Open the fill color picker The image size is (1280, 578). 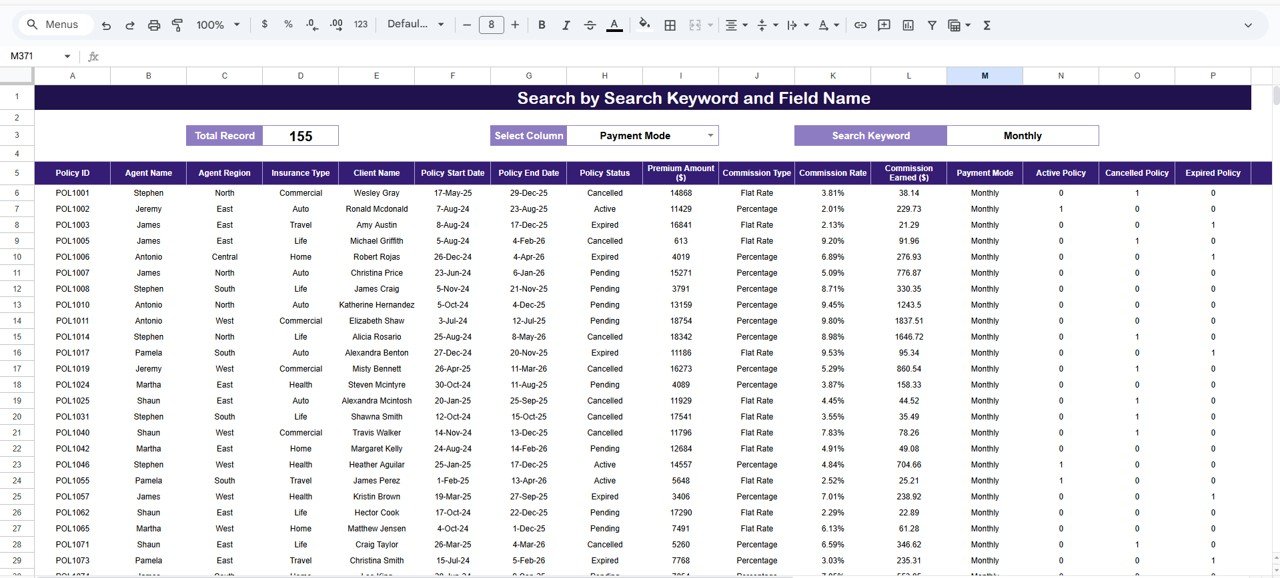[x=645, y=24]
